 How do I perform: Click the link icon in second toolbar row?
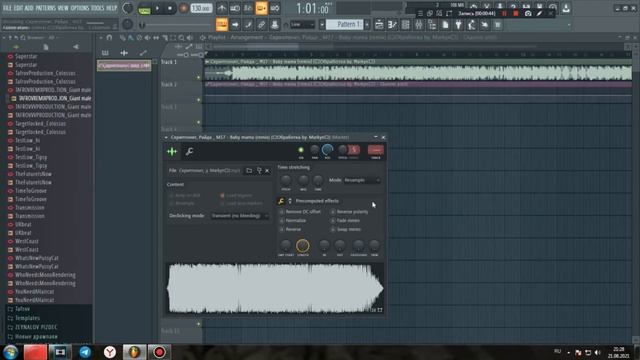coord(261,25)
